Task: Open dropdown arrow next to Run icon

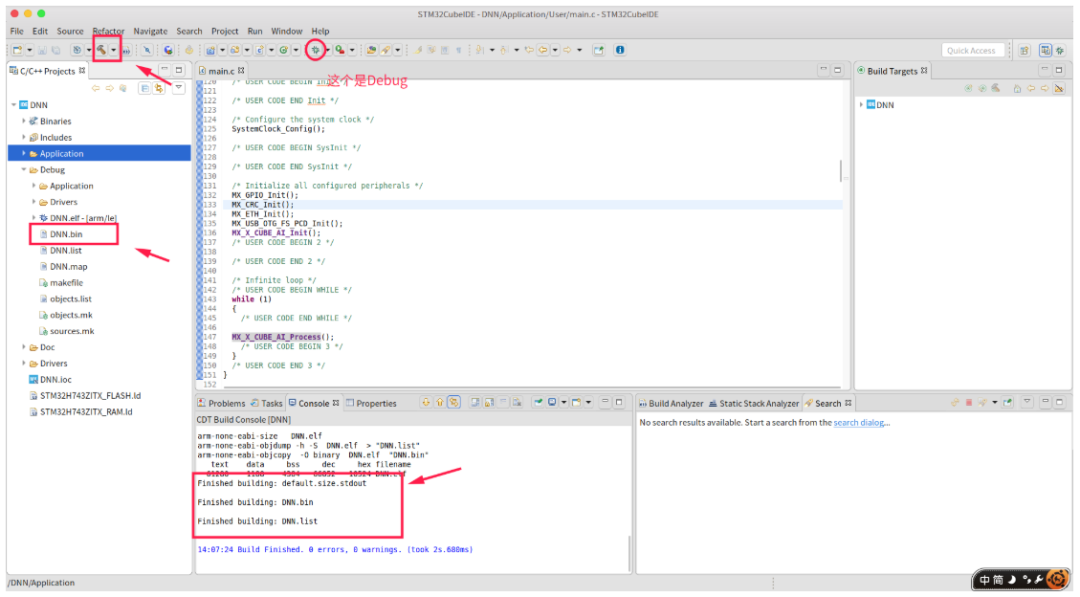Action: point(352,50)
